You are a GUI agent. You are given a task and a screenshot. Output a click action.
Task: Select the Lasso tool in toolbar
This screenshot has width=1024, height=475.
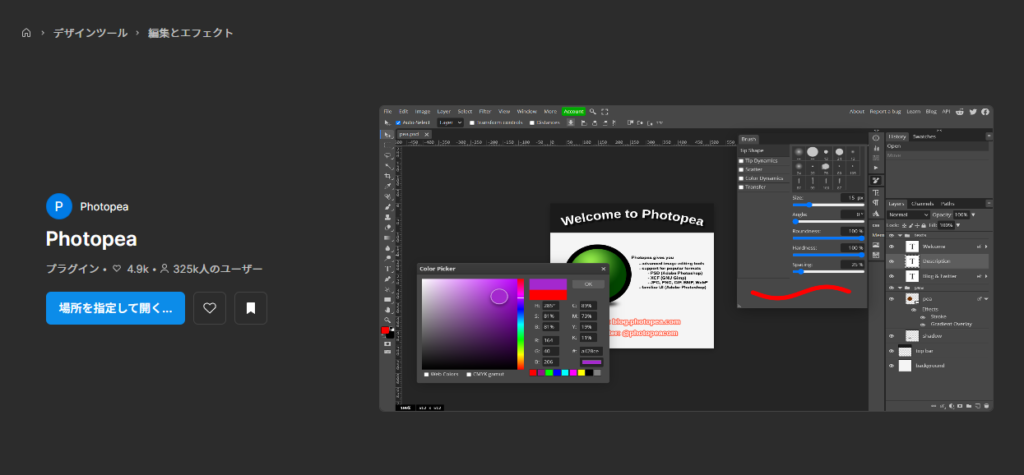tap(387, 156)
